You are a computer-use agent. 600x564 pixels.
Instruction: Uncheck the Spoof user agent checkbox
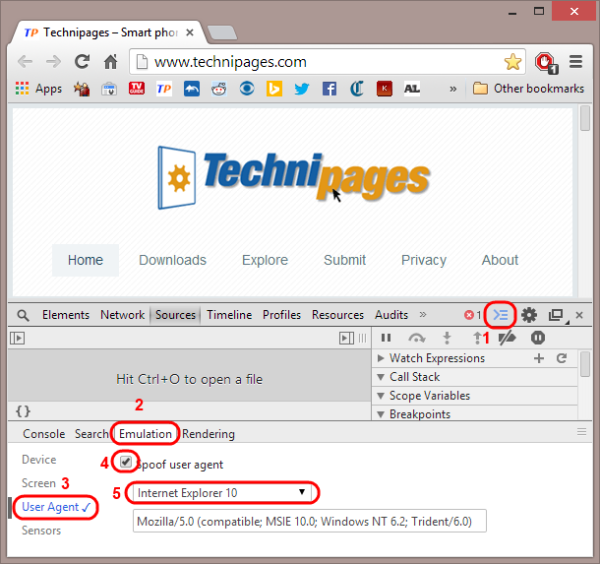126,462
